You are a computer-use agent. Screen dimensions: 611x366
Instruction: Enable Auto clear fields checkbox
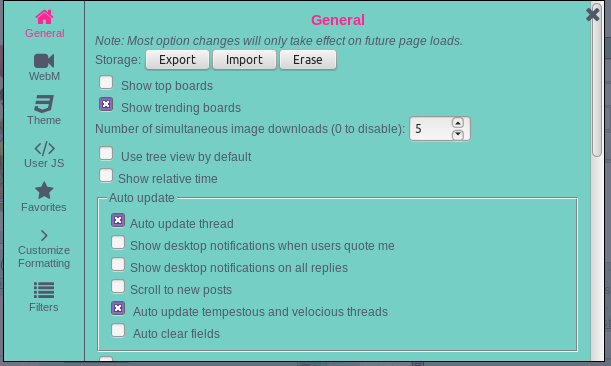click(118, 331)
